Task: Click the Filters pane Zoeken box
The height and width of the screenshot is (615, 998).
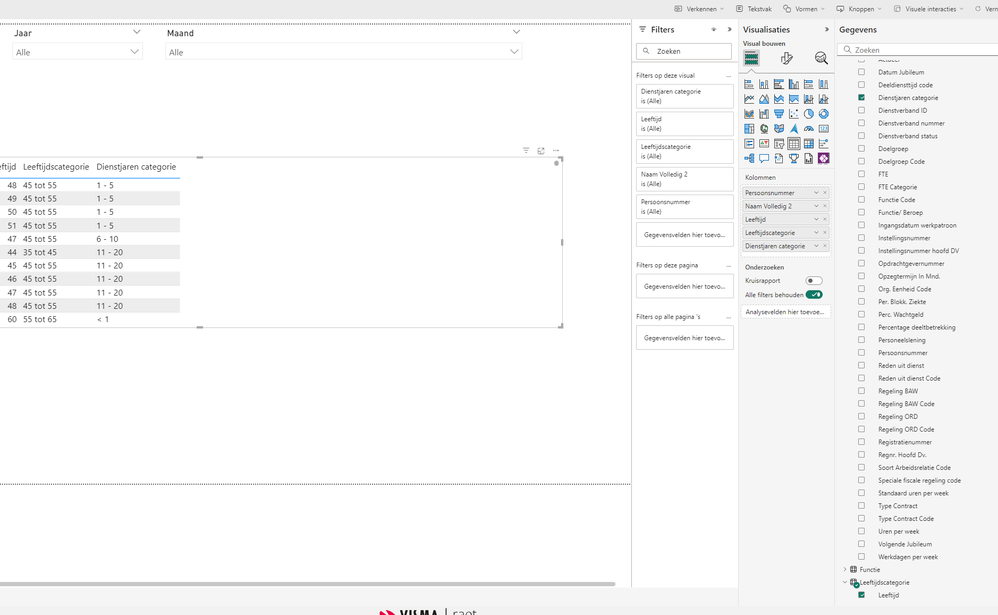Action: tap(684, 51)
